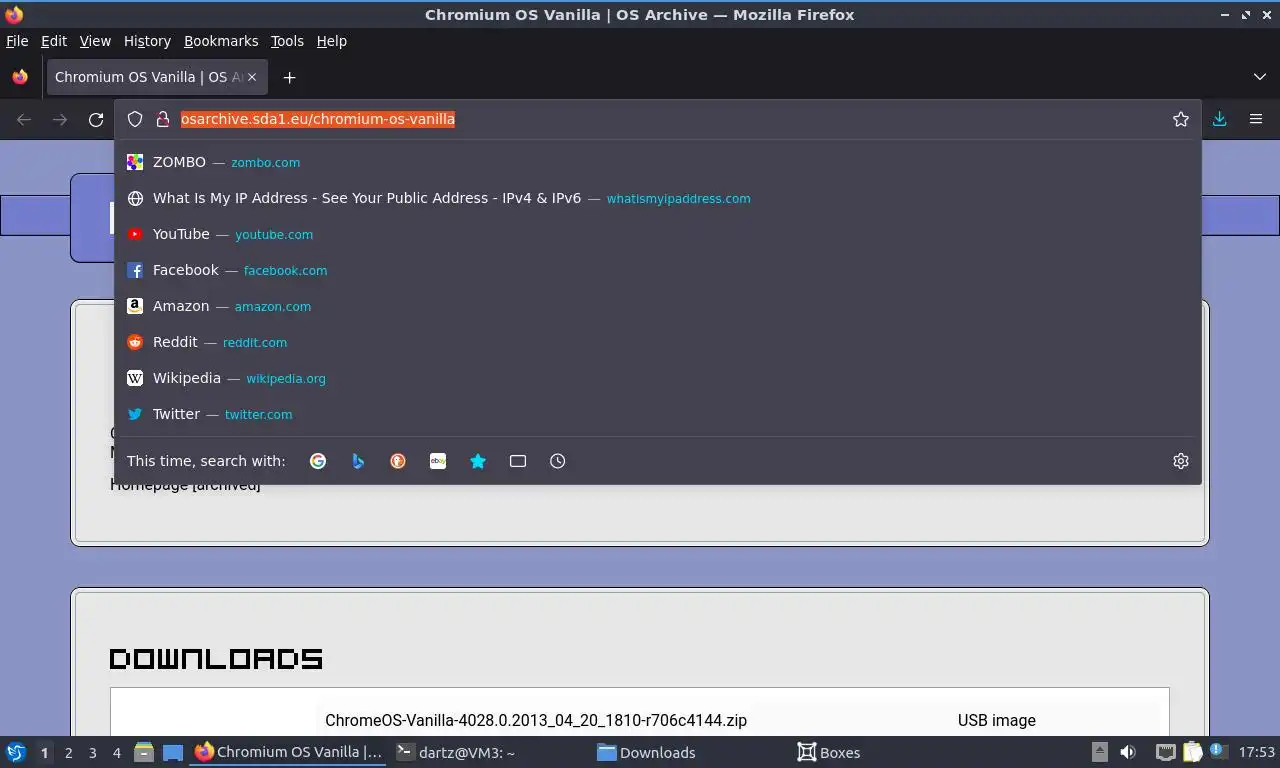Open the Downloads panel arrow icon
Image resolution: width=1280 pixels, height=768 pixels.
point(1220,119)
